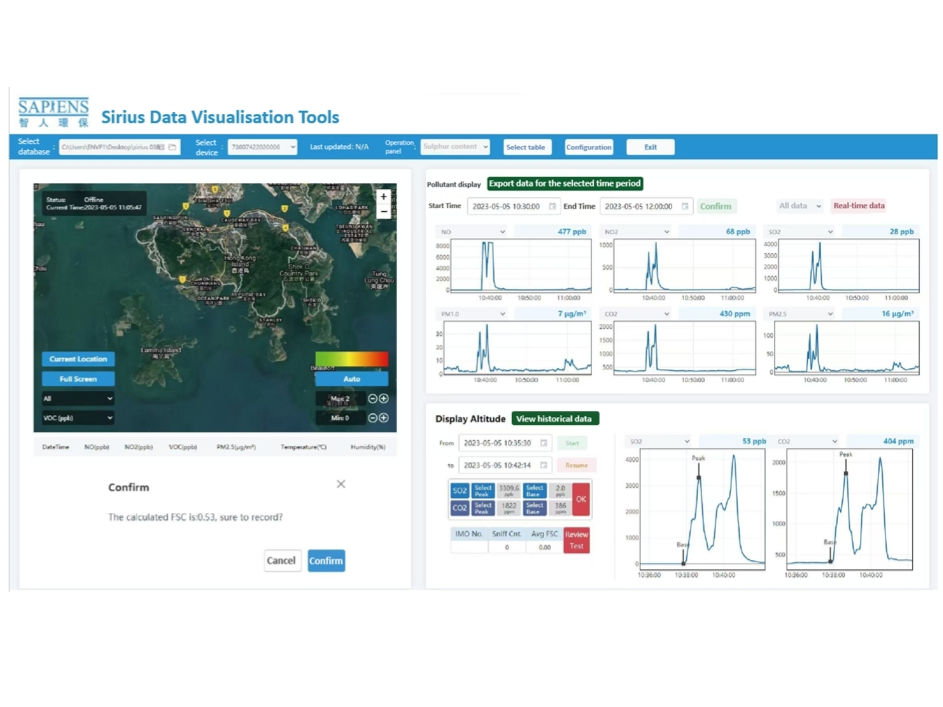Image resolution: width=943 pixels, height=707 pixels.
Task: Click Select table in top bar
Action: 526,147
